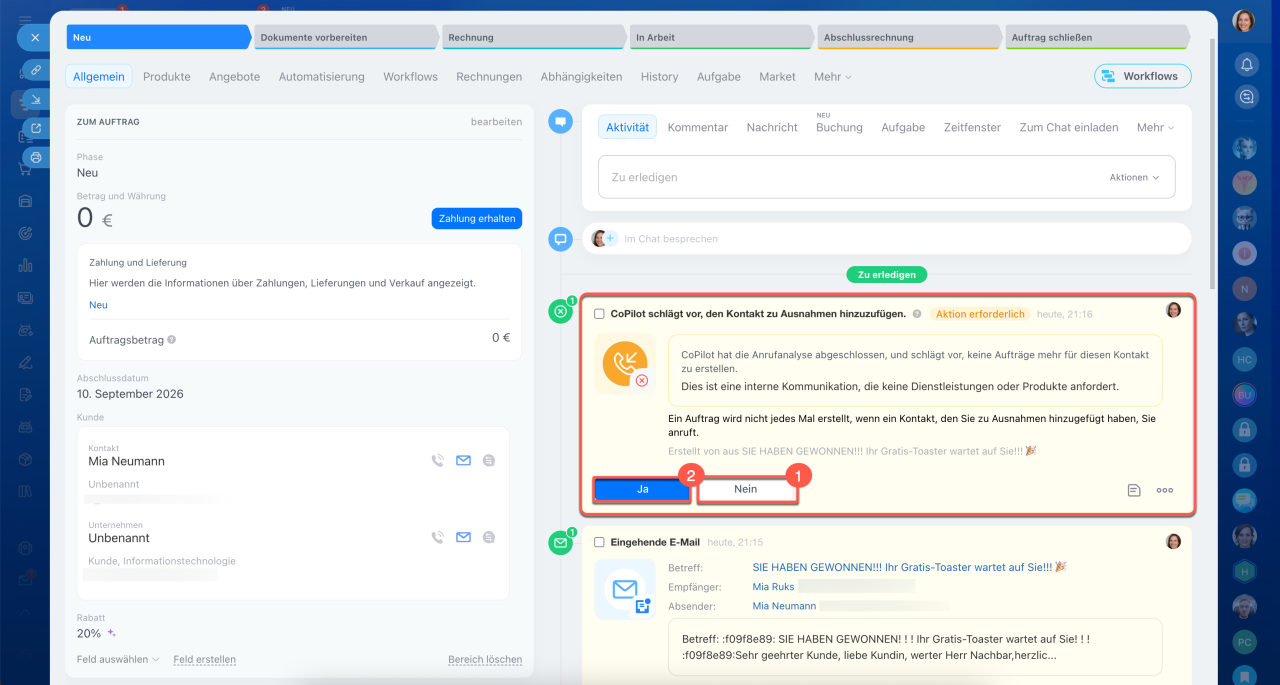1280x685 pixels.
Task: Expand the Mehr dropdown in the timeline tabs
Action: coord(1155,127)
